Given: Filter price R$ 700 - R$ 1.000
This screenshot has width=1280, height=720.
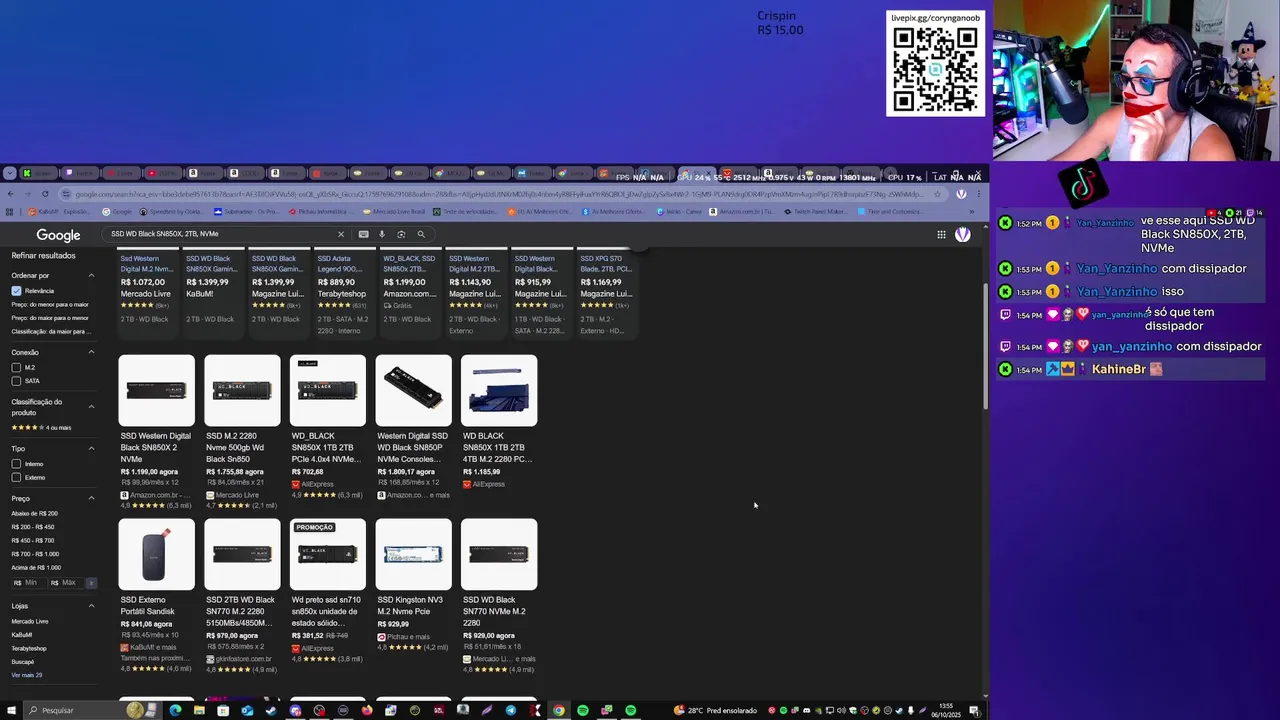Looking at the screenshot, I should tap(35, 554).
